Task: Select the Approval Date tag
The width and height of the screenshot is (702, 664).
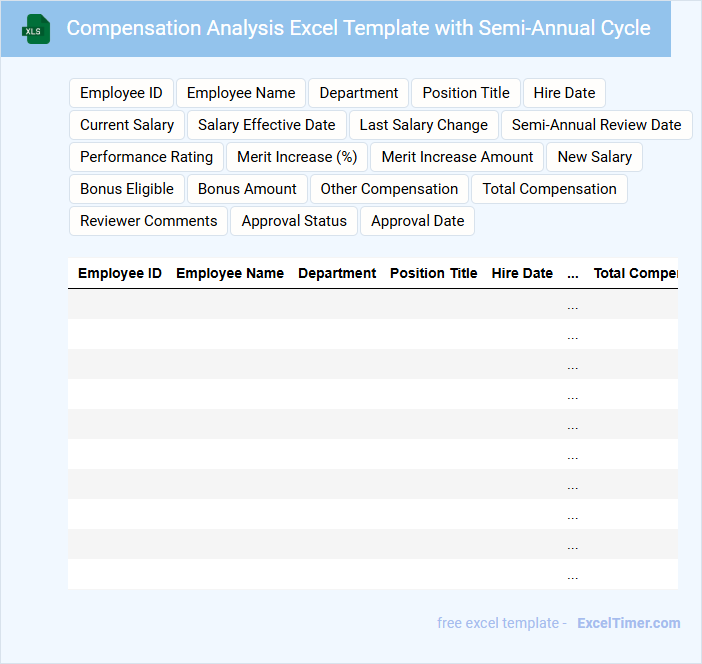Action: pos(417,221)
